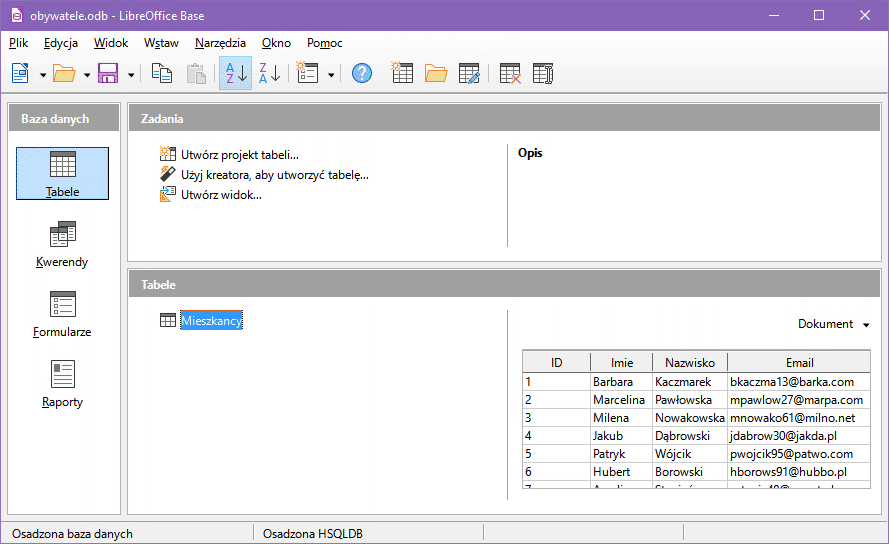Open the Narzędzia menu

pyautogui.click(x=220, y=43)
